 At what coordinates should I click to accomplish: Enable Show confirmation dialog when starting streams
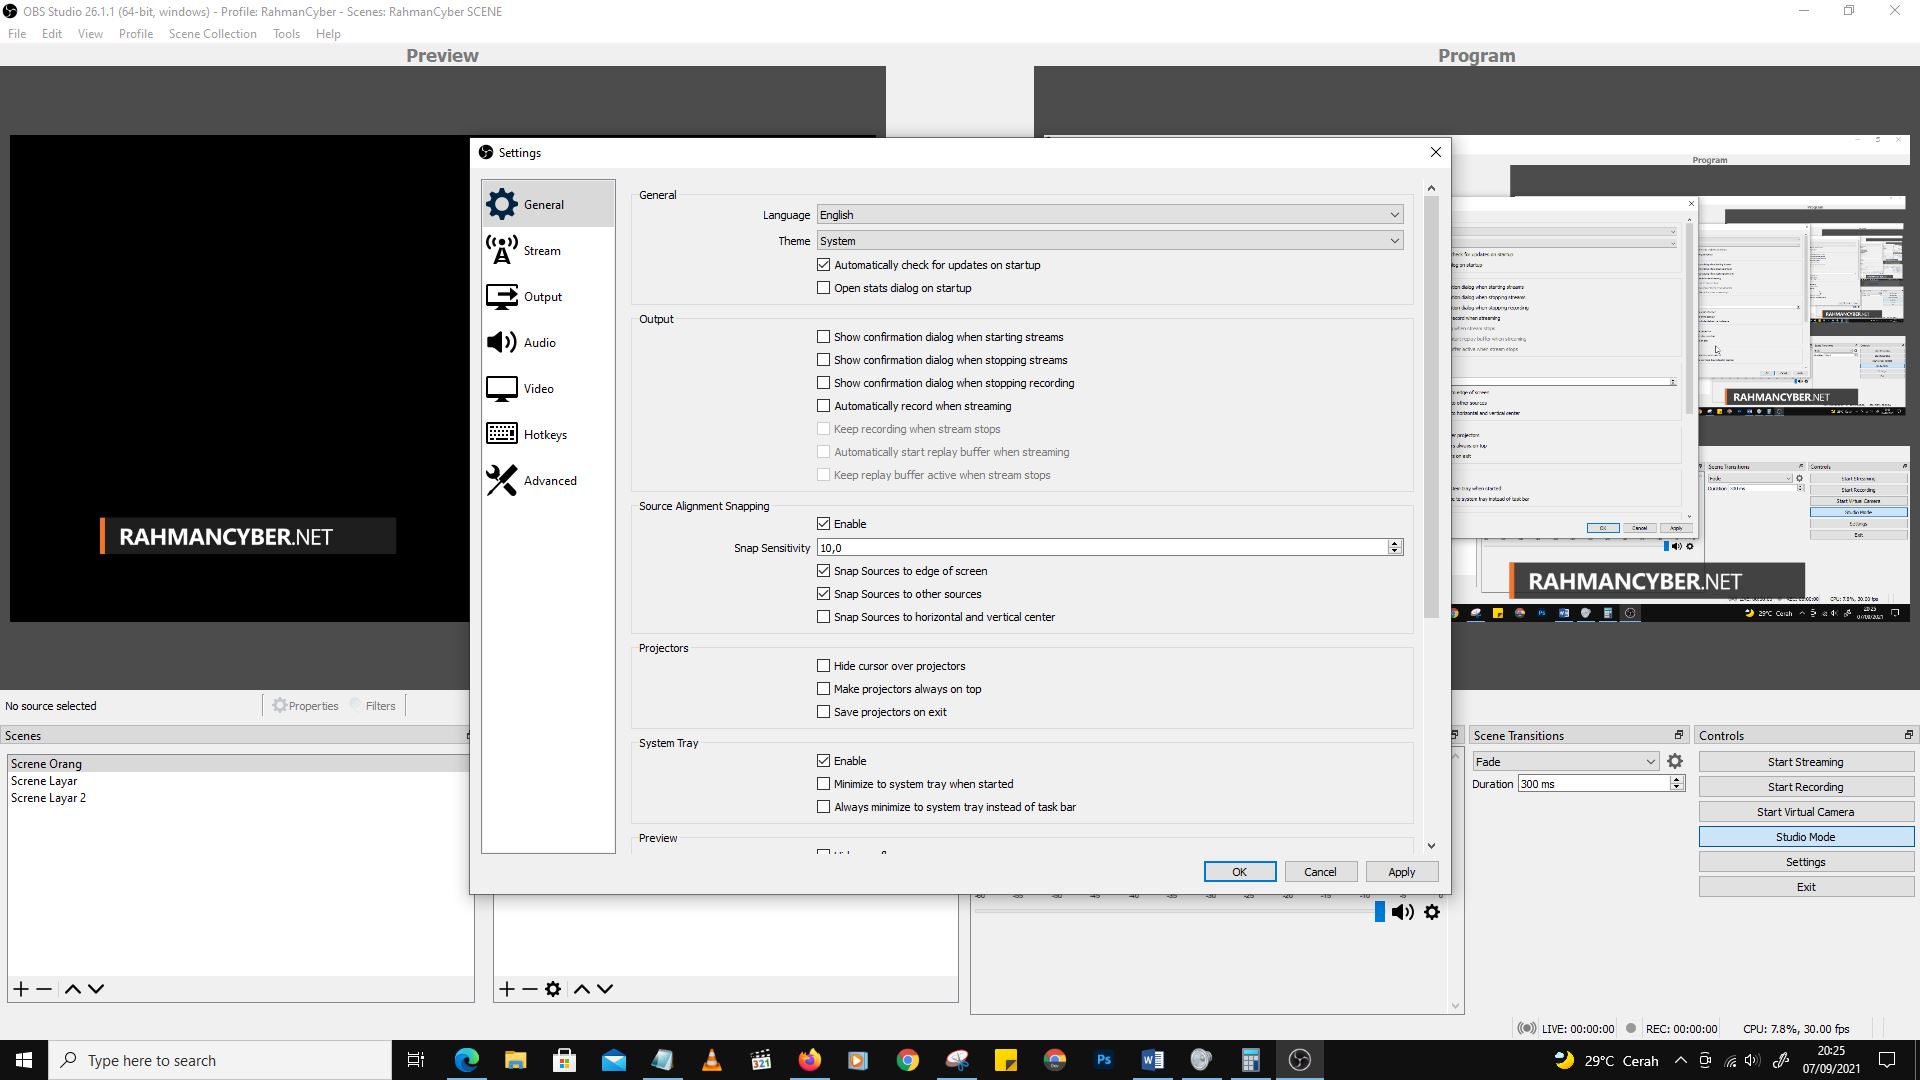click(823, 335)
